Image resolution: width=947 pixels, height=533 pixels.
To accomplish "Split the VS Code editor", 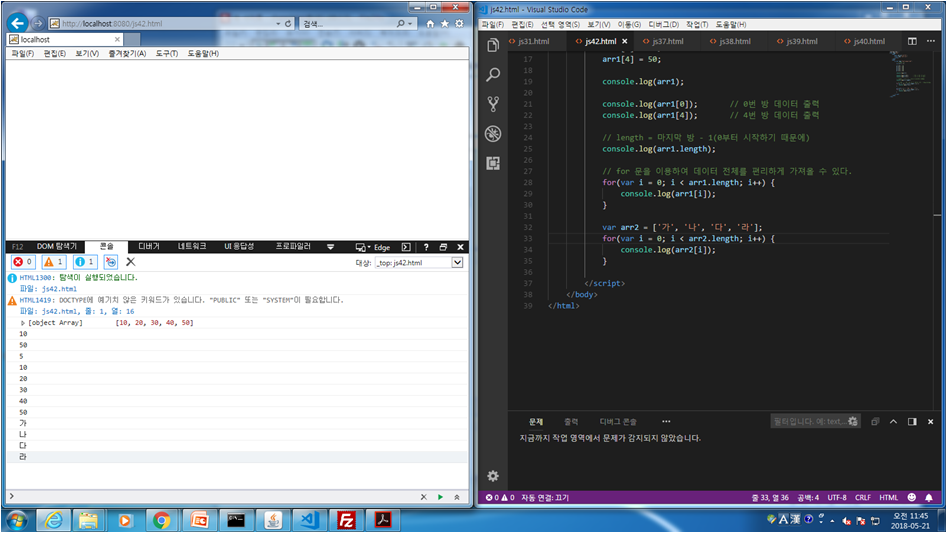I will pyautogui.click(x=912, y=41).
